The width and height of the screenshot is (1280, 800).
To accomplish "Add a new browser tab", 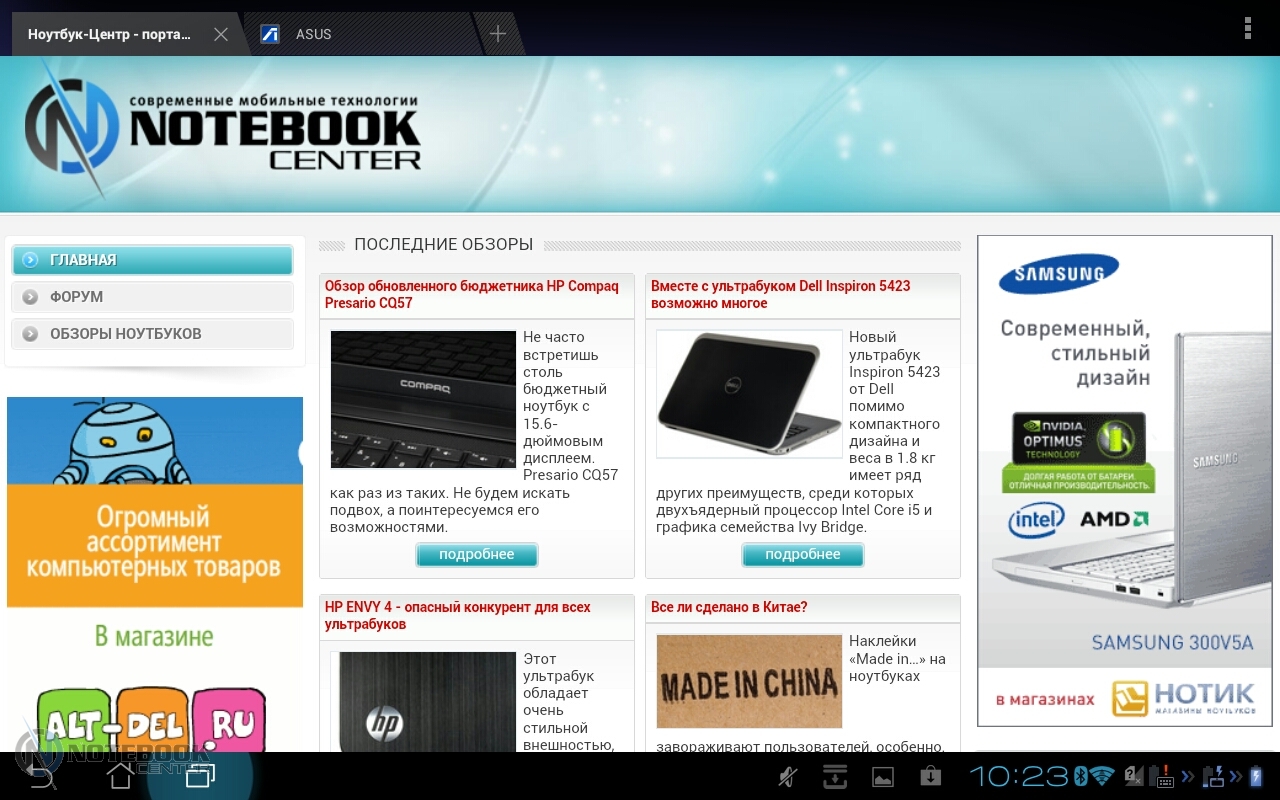I will pos(497,34).
